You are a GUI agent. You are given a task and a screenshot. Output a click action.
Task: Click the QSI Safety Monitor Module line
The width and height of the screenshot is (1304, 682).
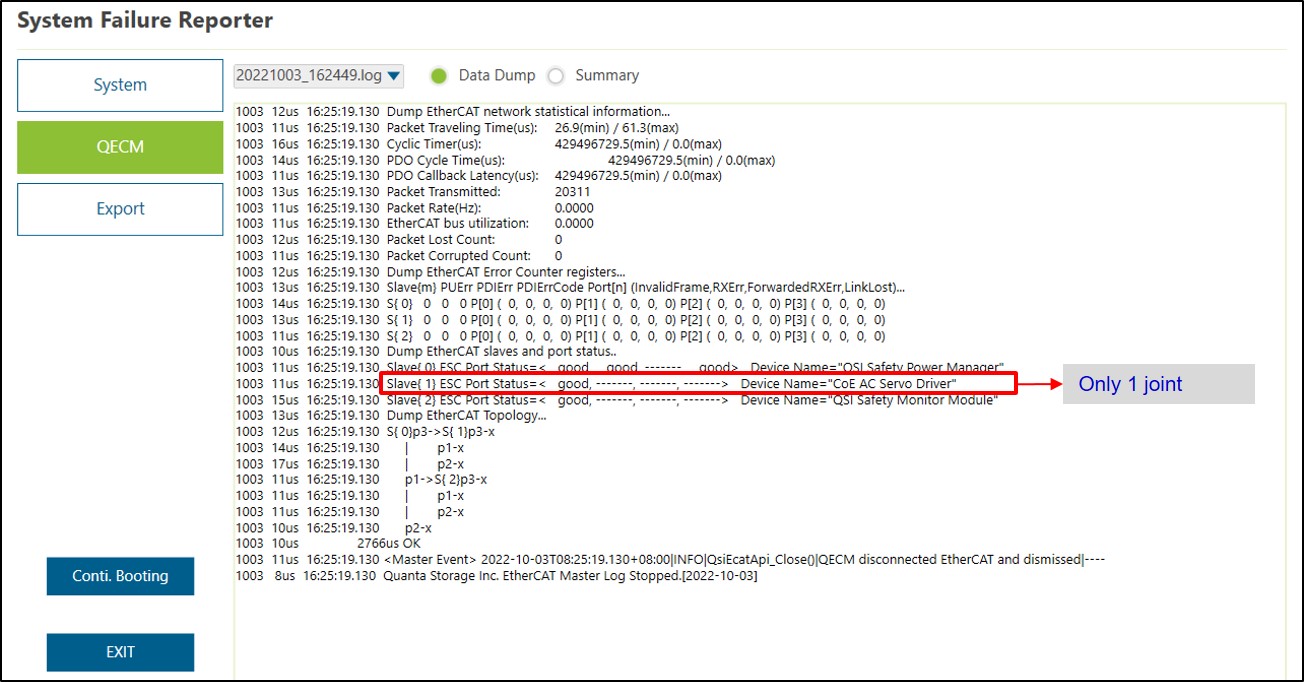point(691,400)
